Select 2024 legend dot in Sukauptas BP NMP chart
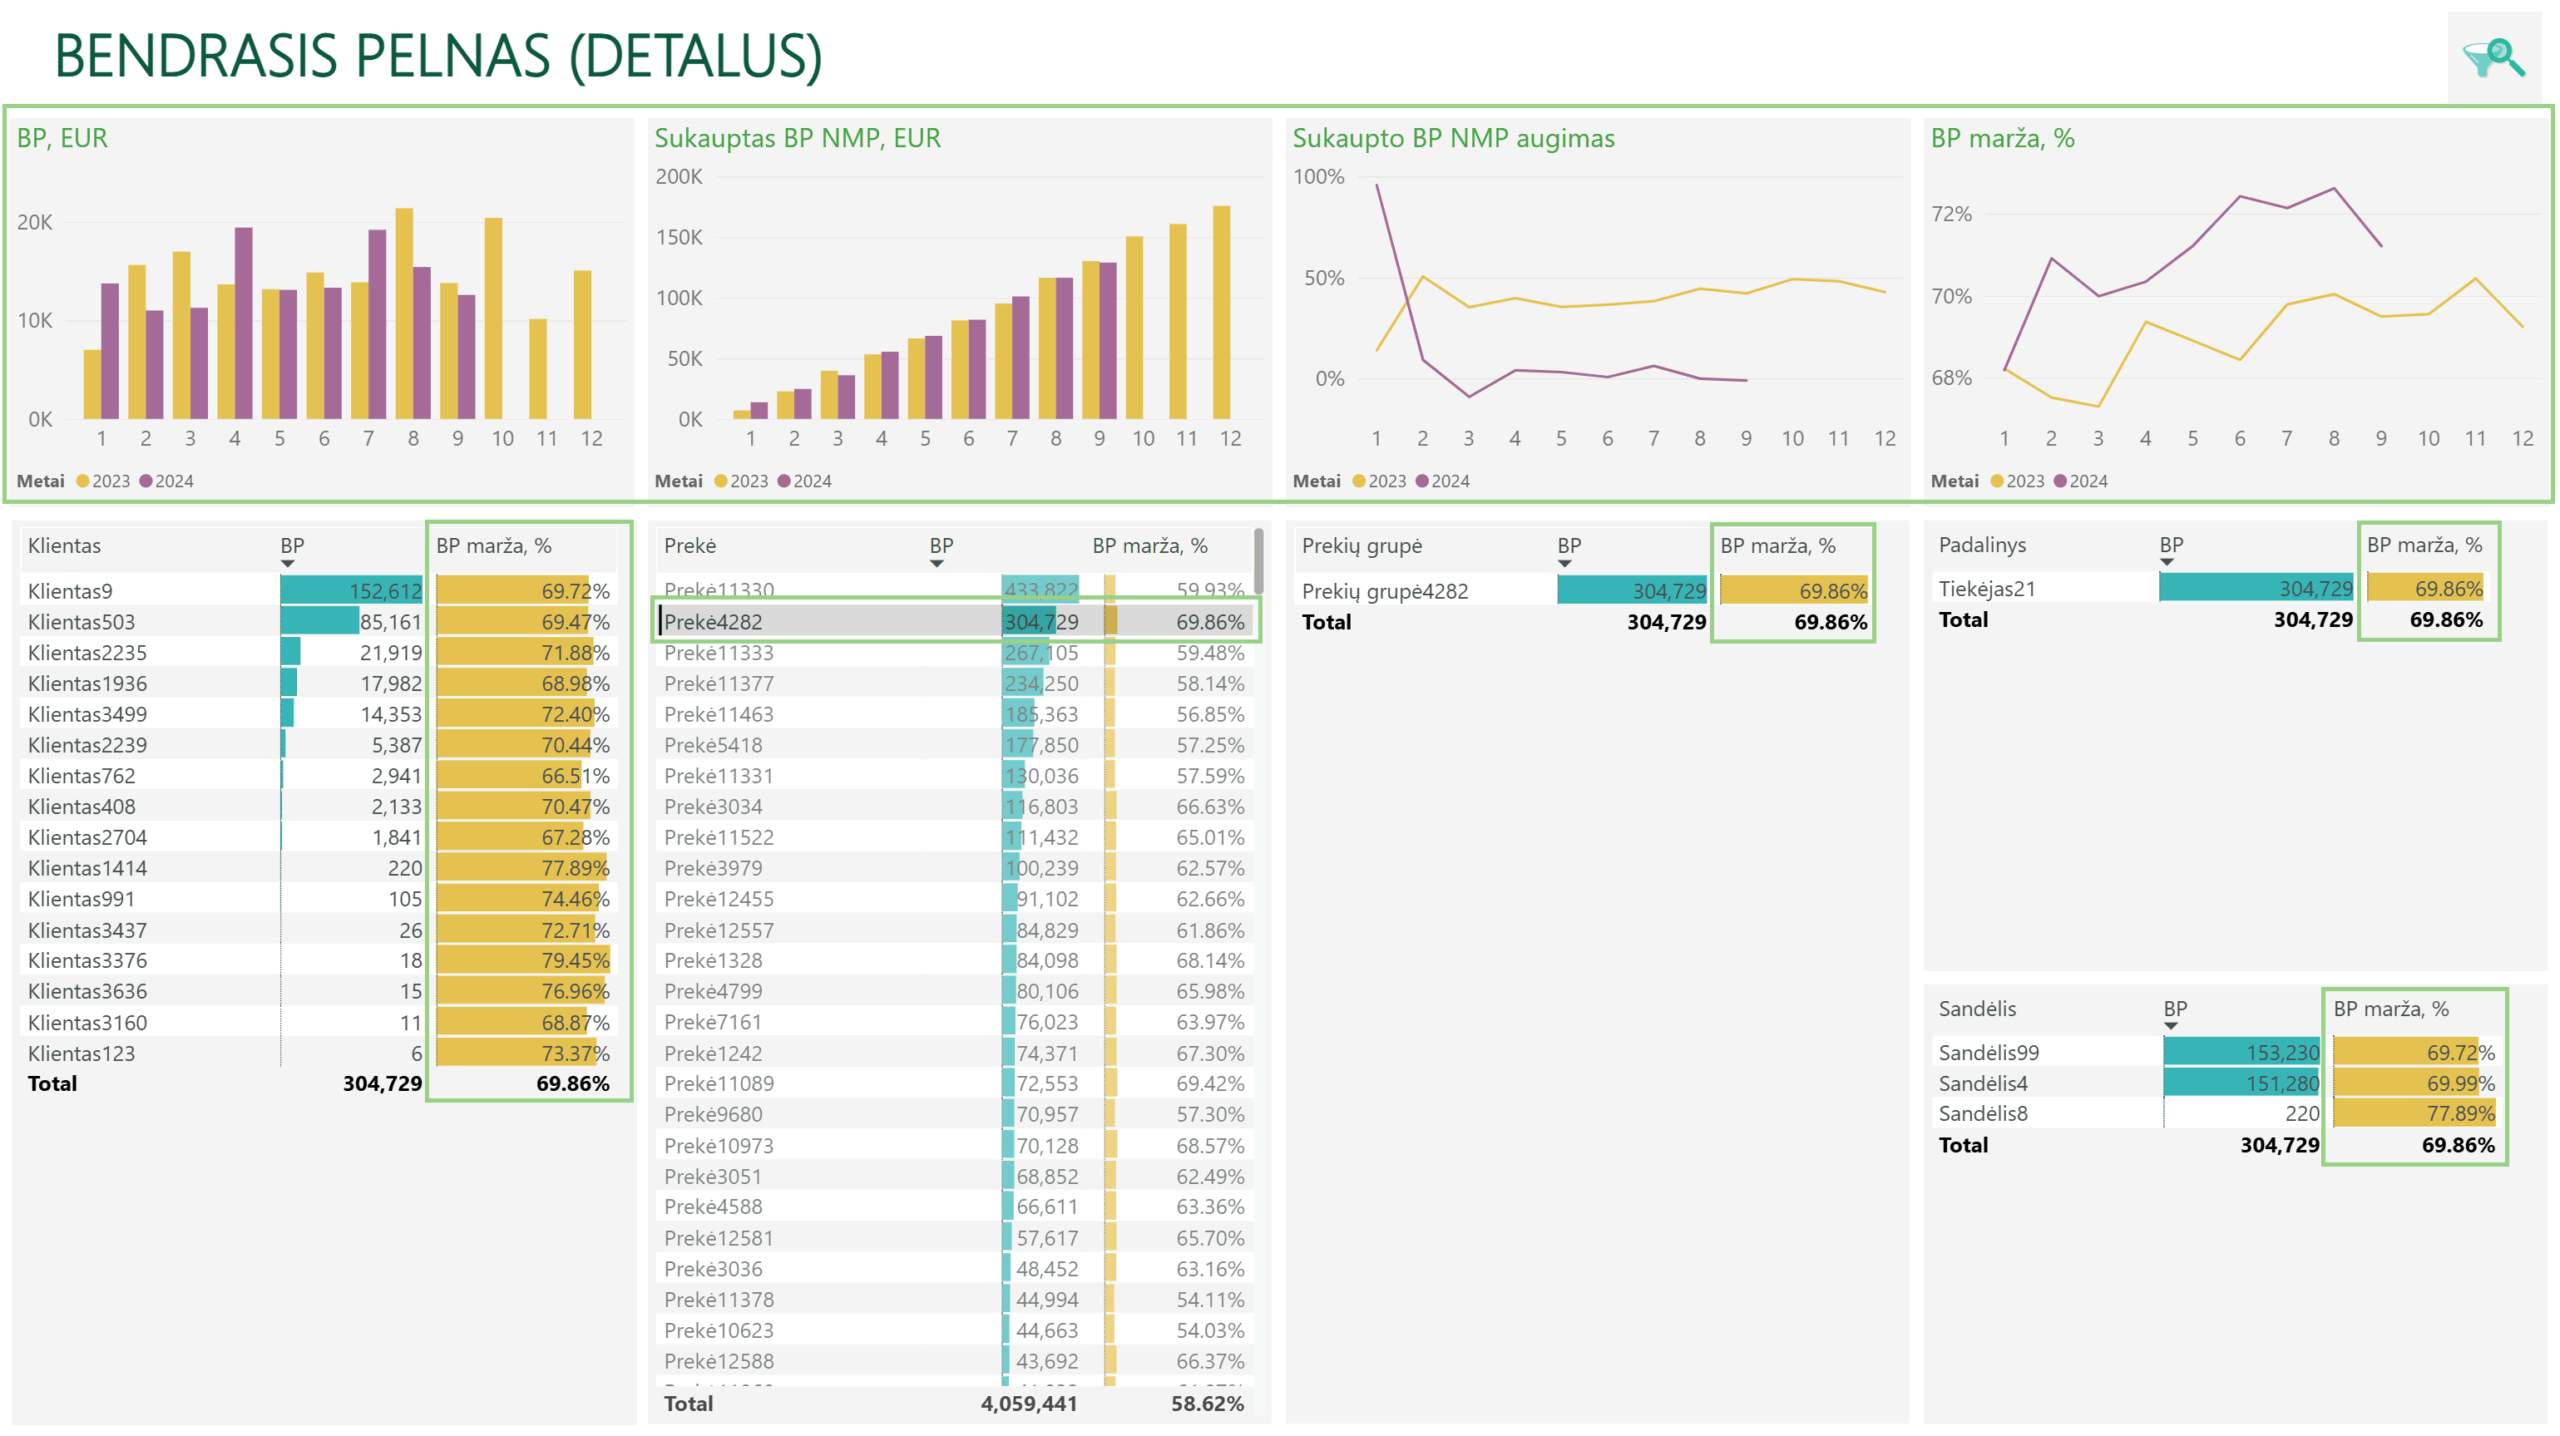Image resolution: width=2560 pixels, height=1436 pixels. 784,481
